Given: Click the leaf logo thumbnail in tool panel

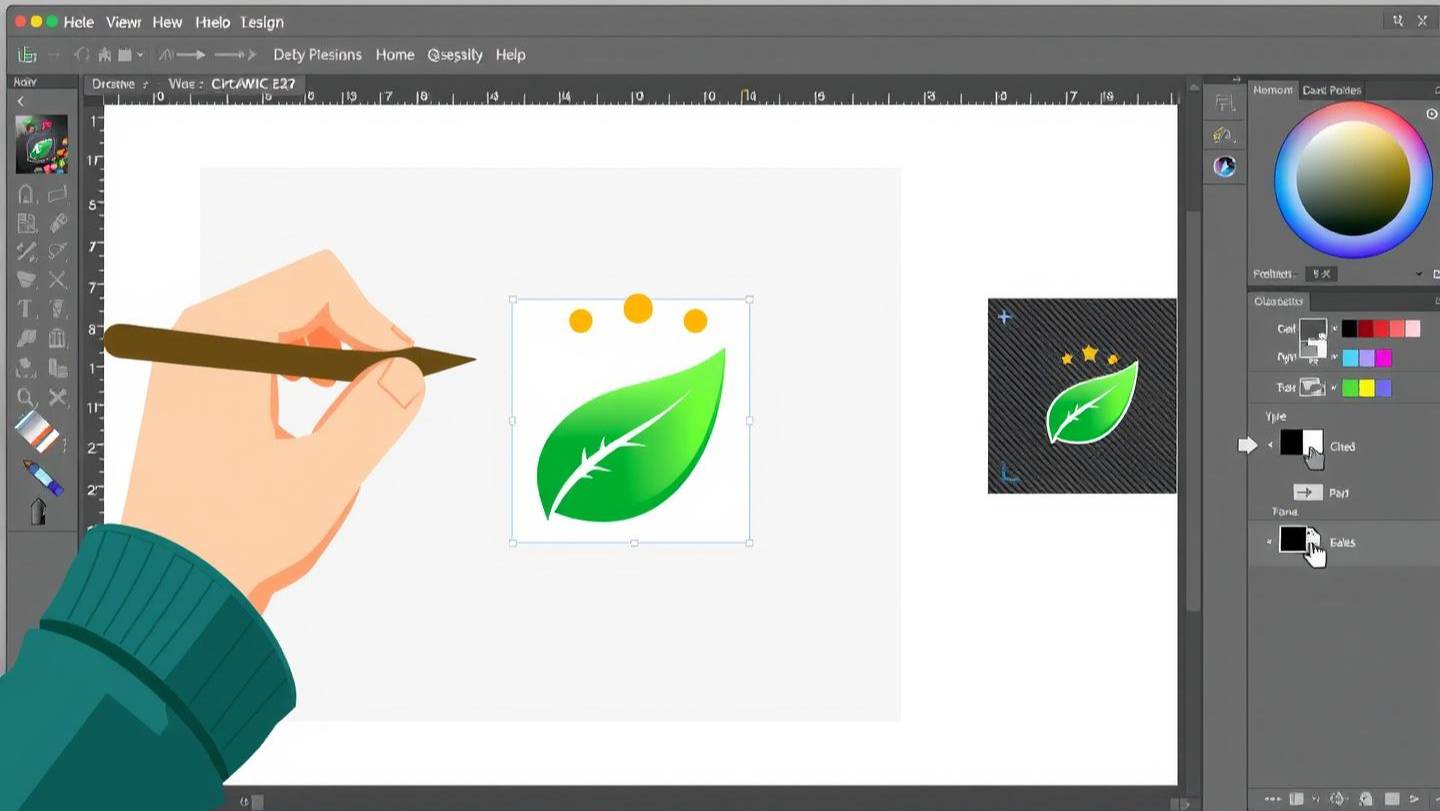Looking at the screenshot, I should click(42, 144).
